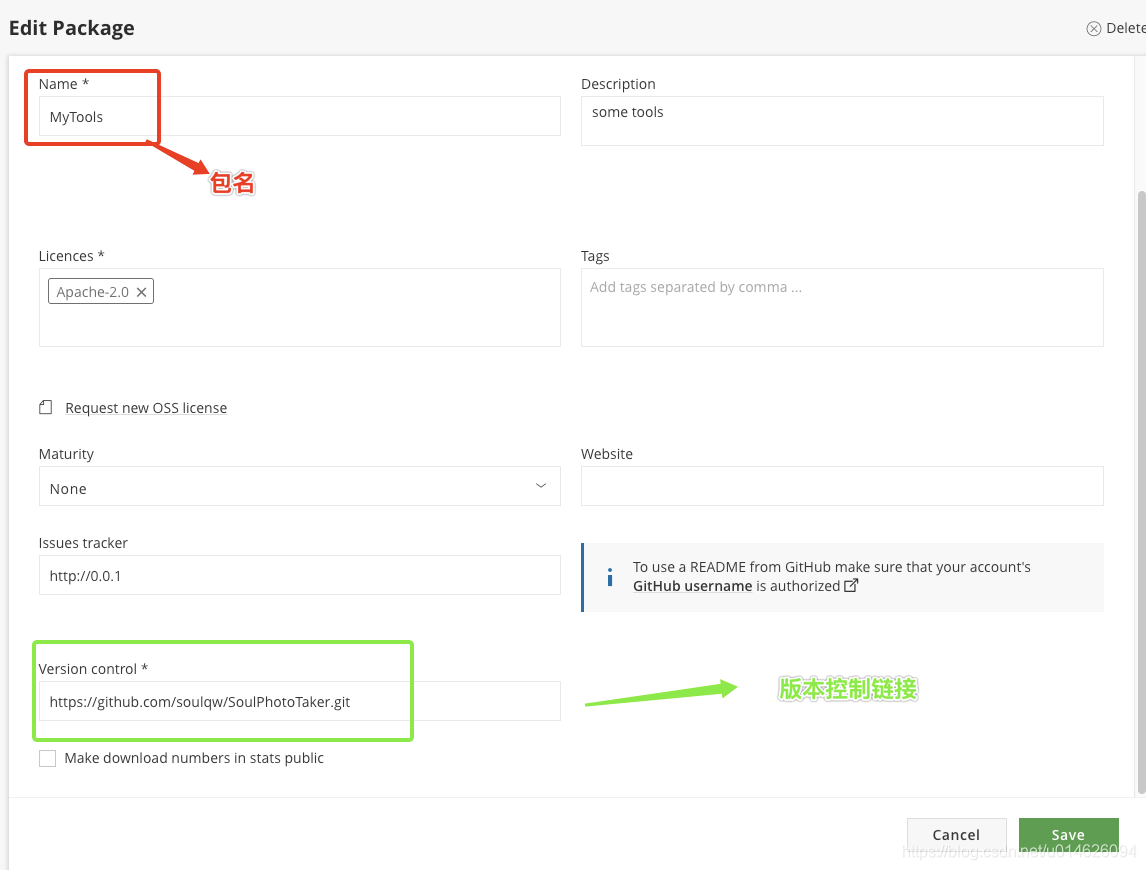
Task: Select the Website input field
Action: pos(842,486)
